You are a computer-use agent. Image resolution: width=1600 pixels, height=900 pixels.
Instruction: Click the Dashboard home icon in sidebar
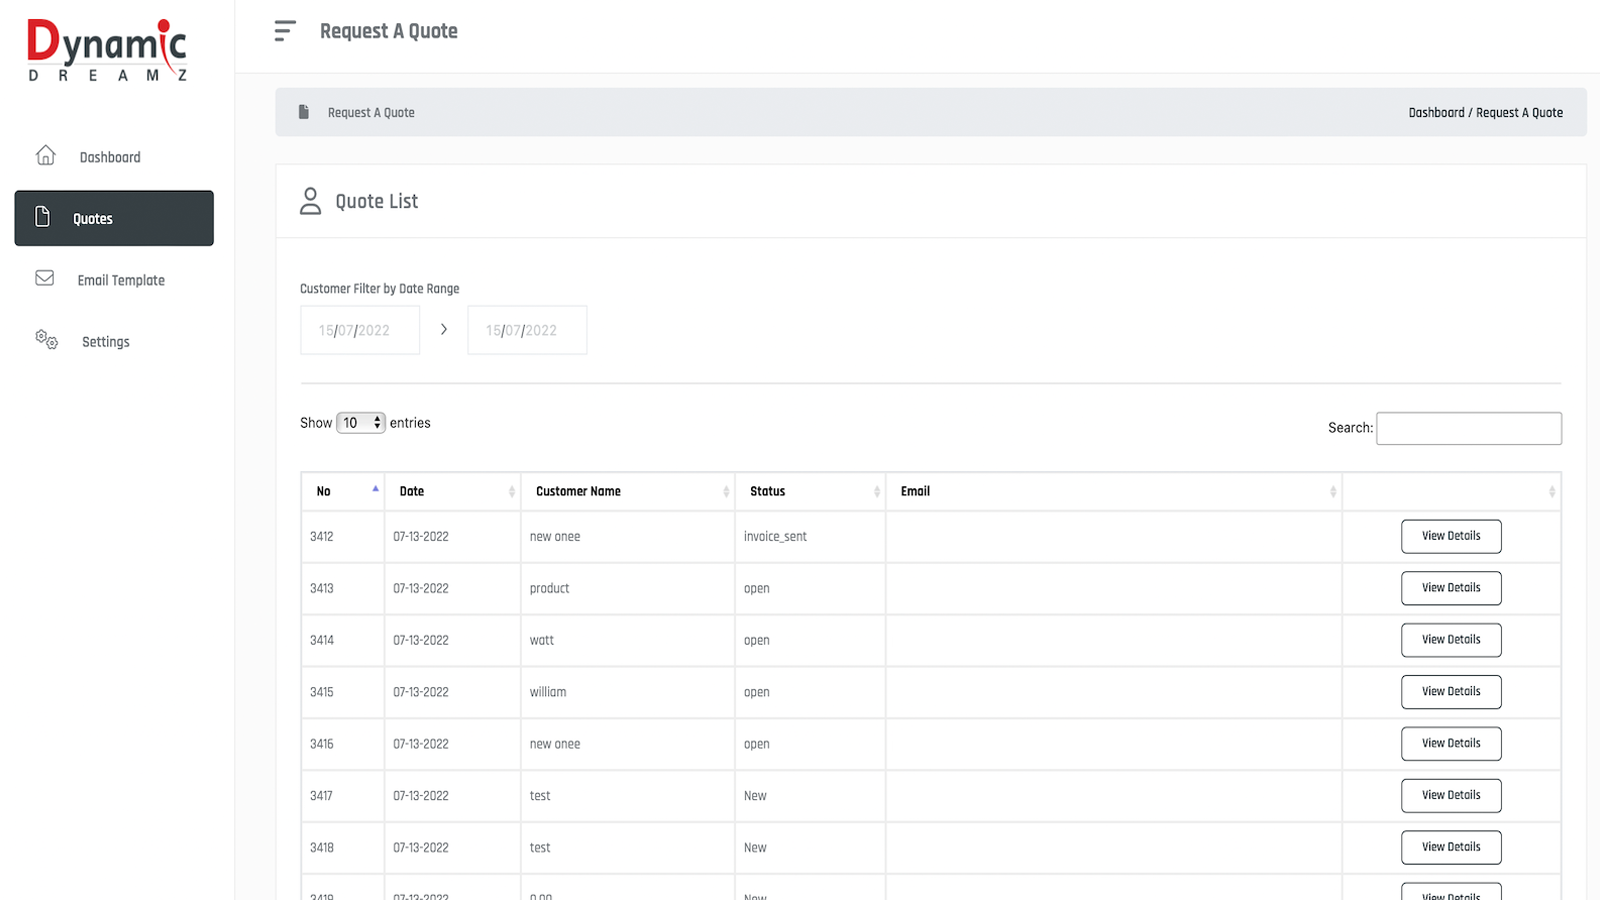tap(46, 156)
